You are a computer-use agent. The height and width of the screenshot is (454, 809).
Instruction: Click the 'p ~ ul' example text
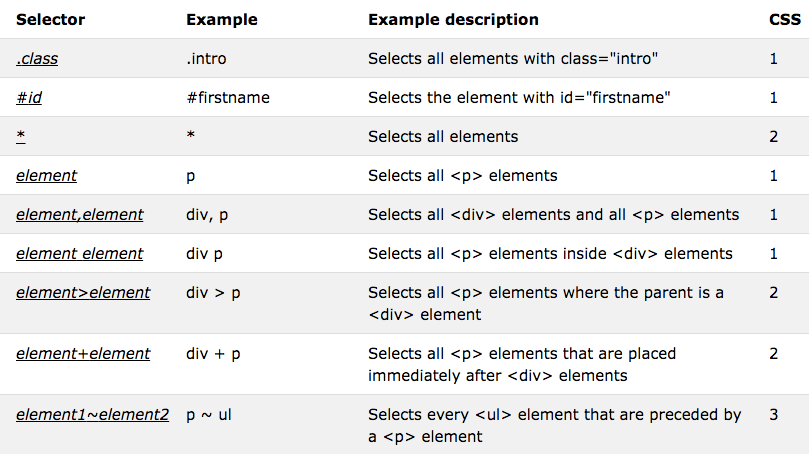pos(209,415)
